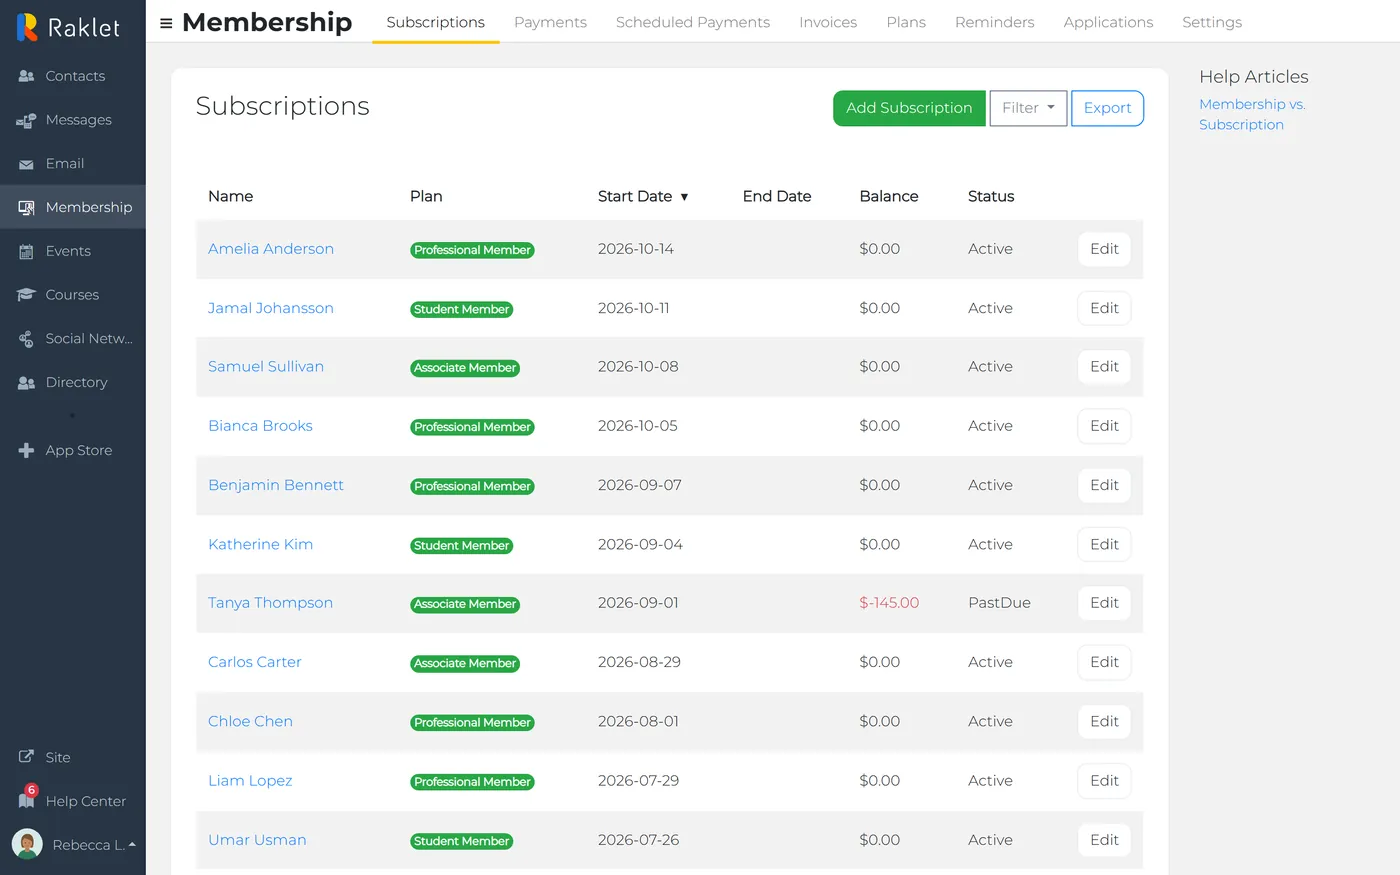Edit Jamal Johansson's subscription
The height and width of the screenshot is (875, 1400).
coord(1104,308)
